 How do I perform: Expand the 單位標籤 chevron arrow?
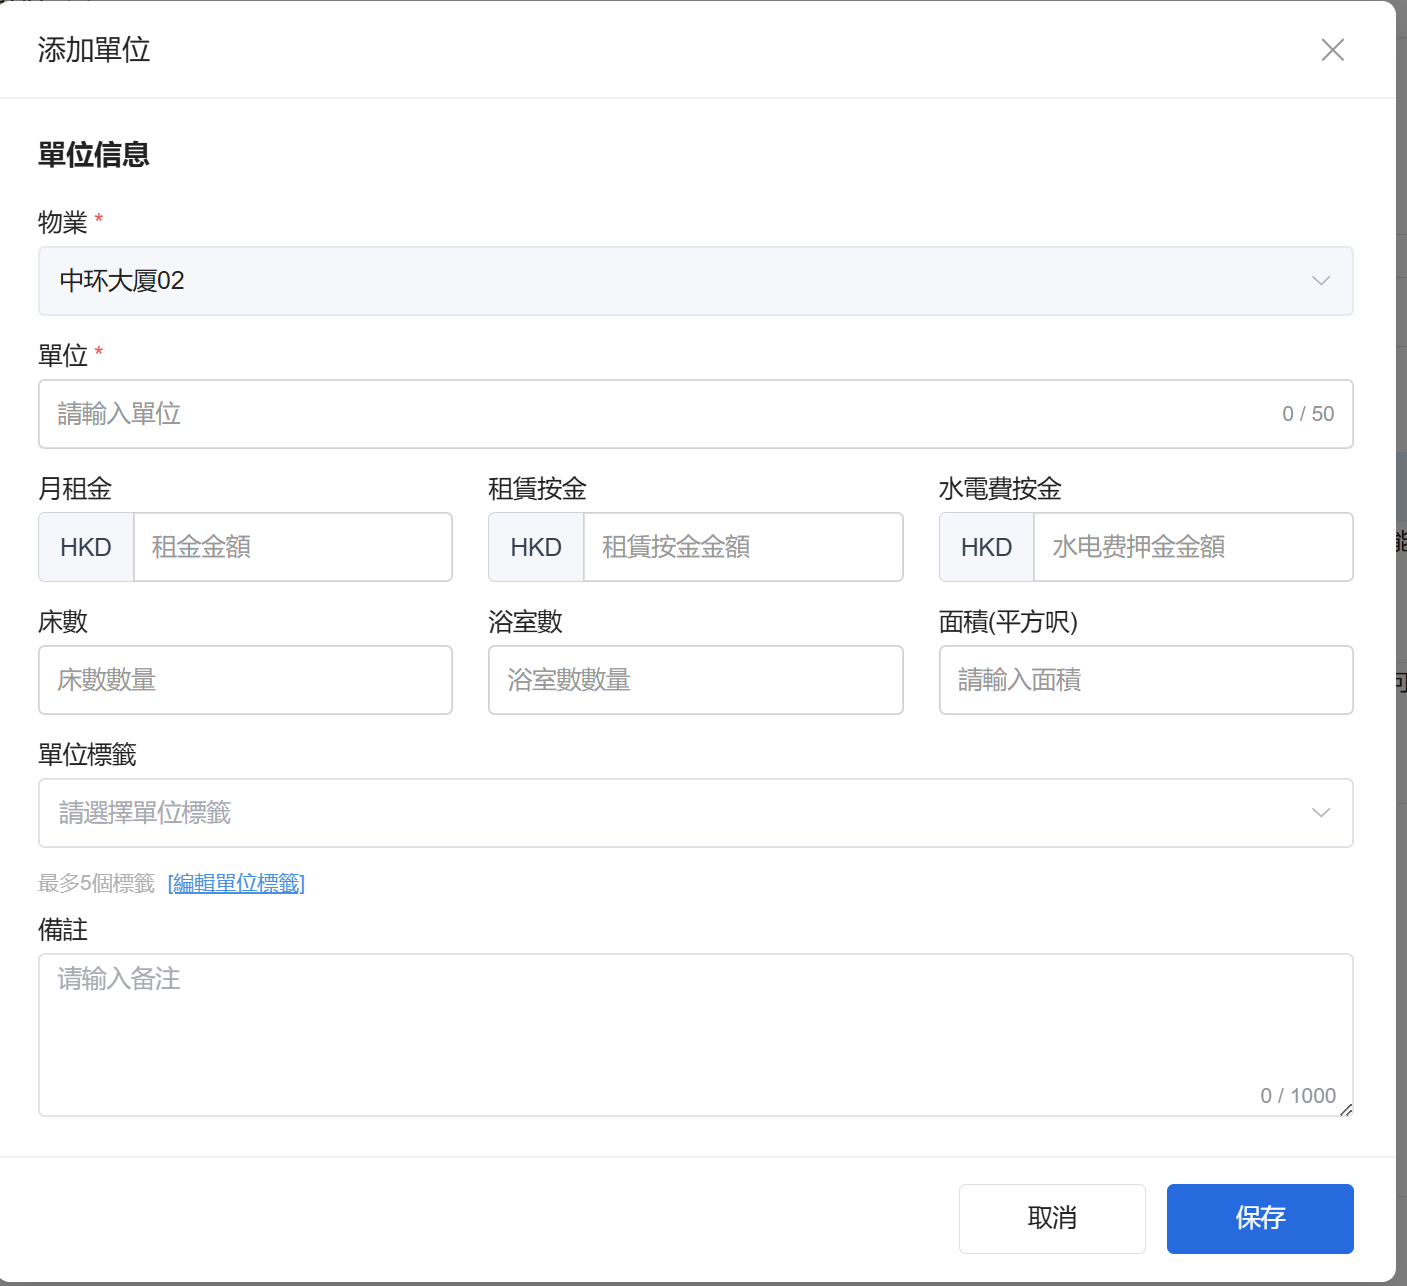(1320, 813)
